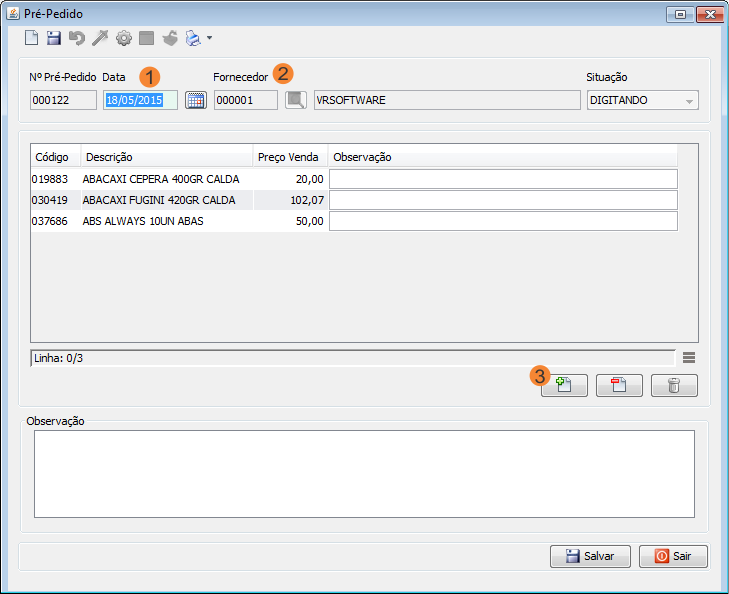Search for Fornecedor with the magnifier icon

[x=296, y=100]
